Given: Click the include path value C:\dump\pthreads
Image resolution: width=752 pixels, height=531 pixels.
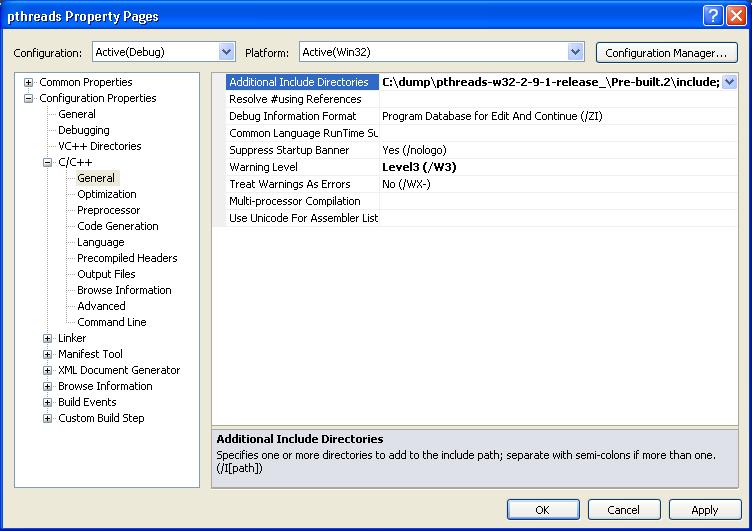Looking at the screenshot, I should click(x=551, y=82).
